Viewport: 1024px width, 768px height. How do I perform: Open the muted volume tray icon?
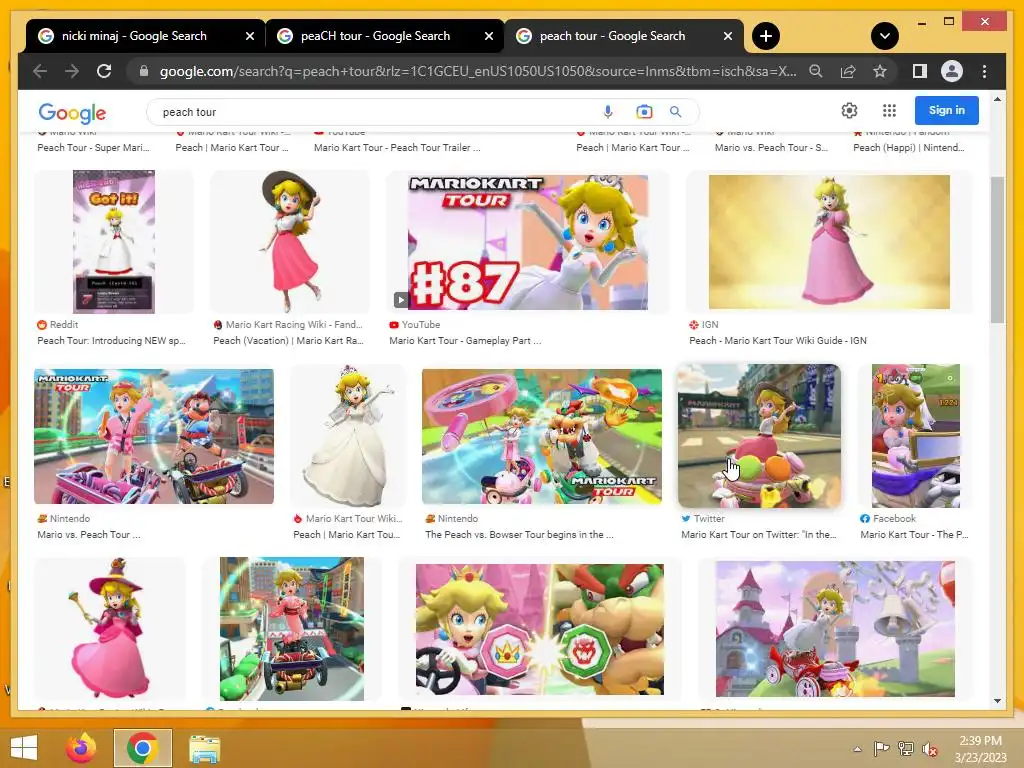(930, 749)
